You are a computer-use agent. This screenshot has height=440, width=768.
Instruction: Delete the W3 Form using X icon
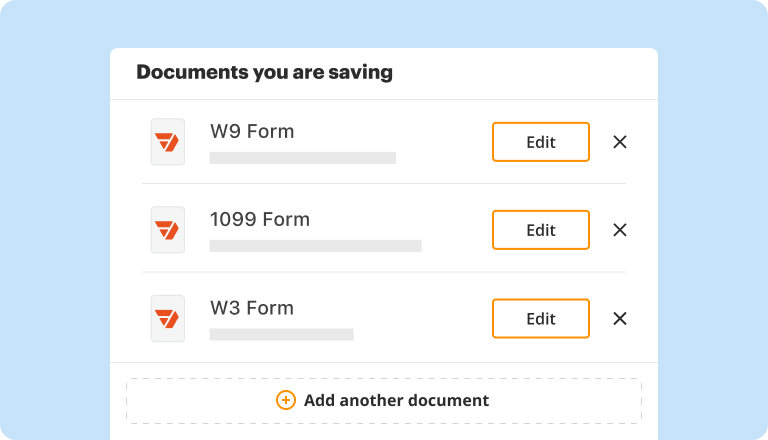[x=620, y=319]
